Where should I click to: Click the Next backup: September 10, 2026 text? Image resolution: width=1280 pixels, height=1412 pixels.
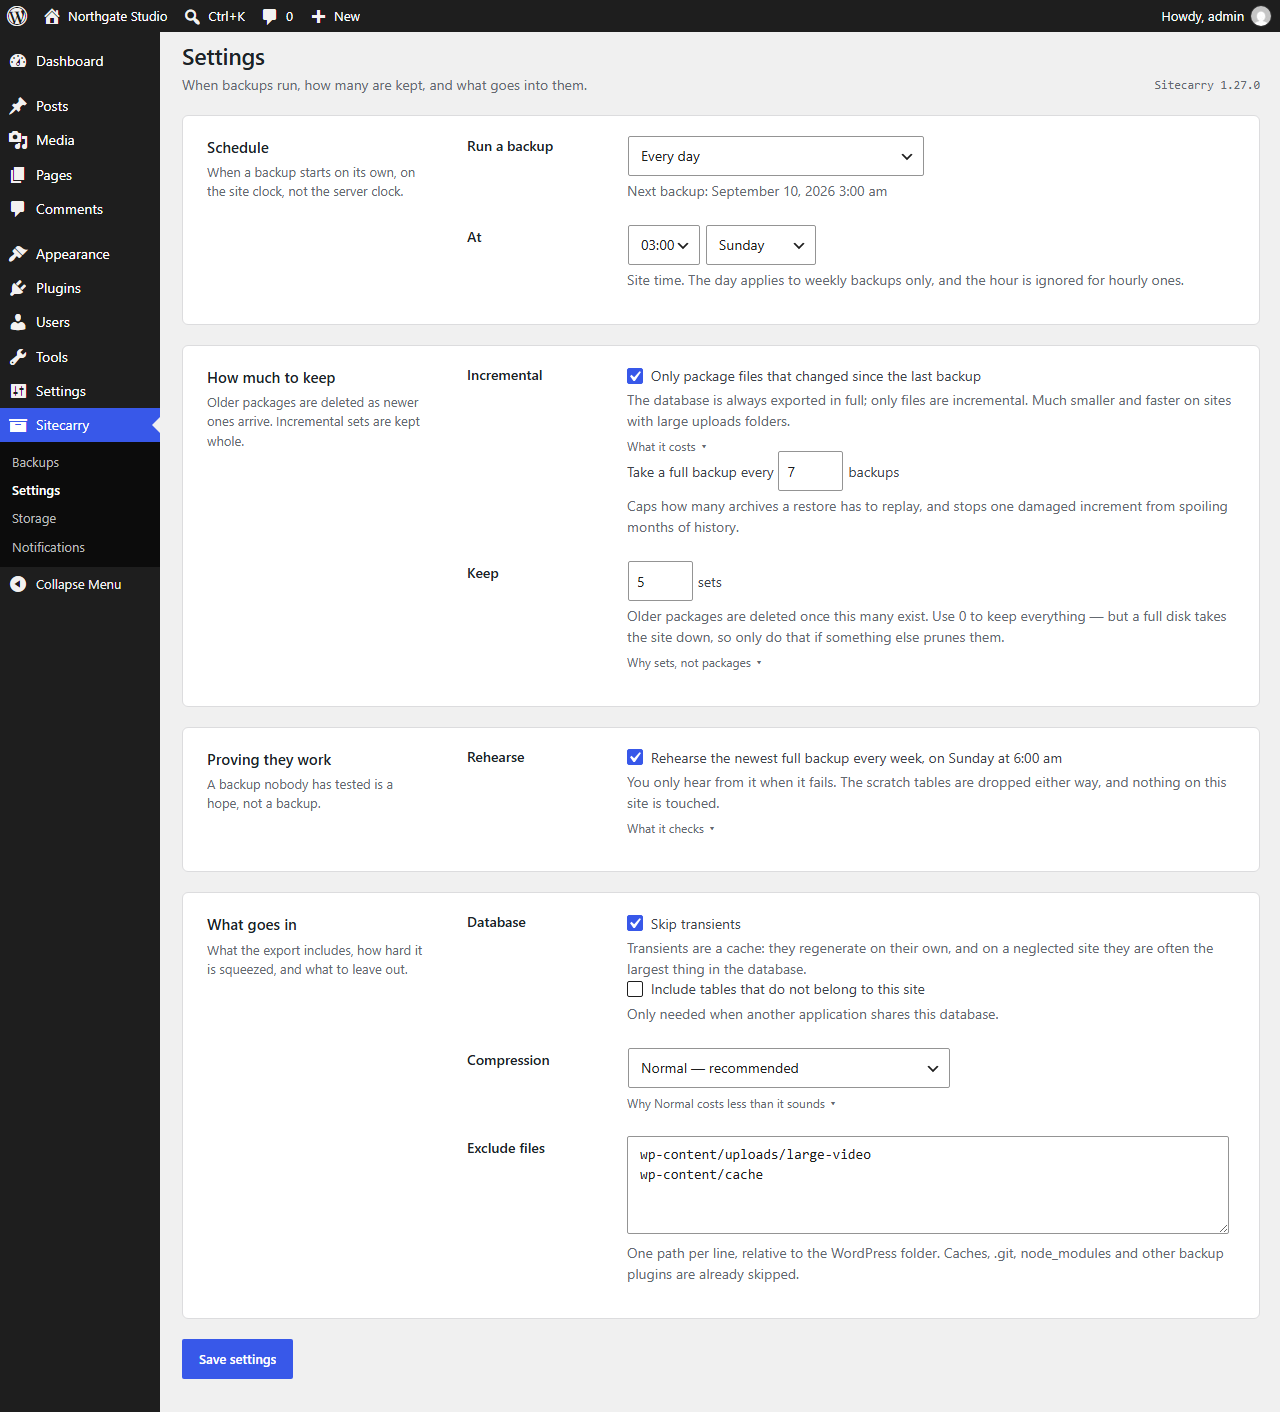pos(757,191)
